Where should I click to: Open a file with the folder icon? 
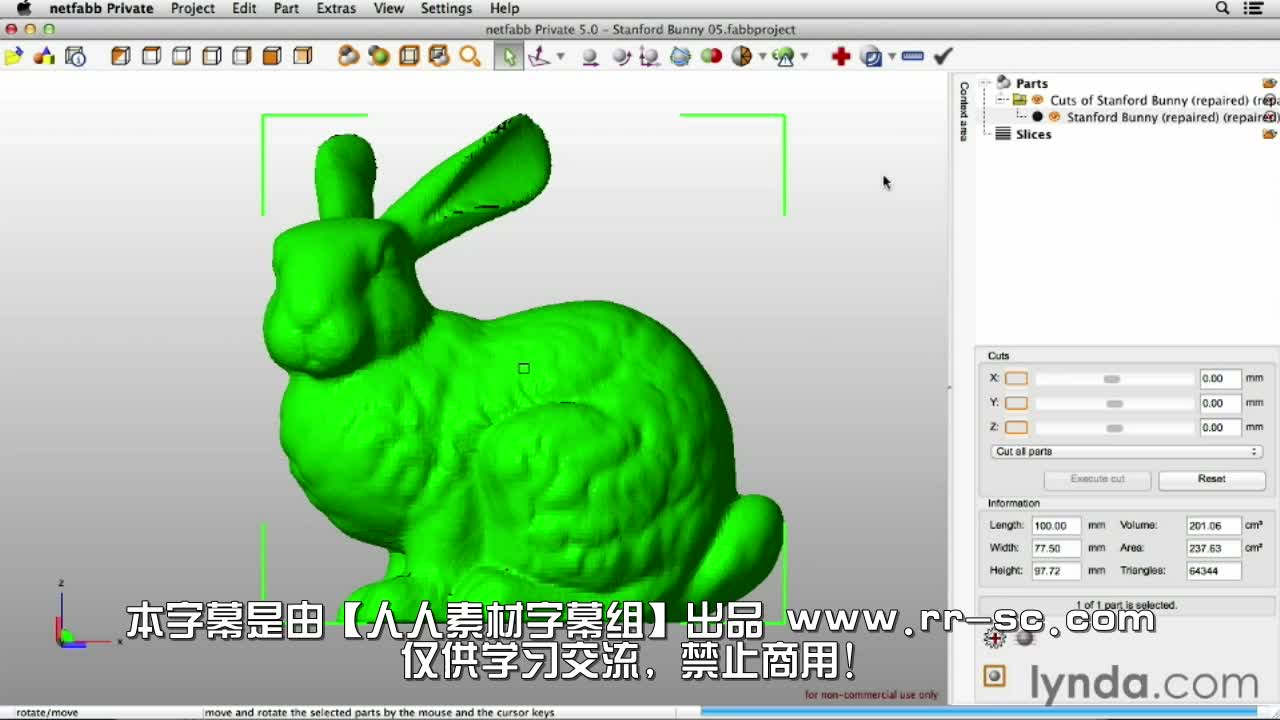pyautogui.click(x=13, y=56)
